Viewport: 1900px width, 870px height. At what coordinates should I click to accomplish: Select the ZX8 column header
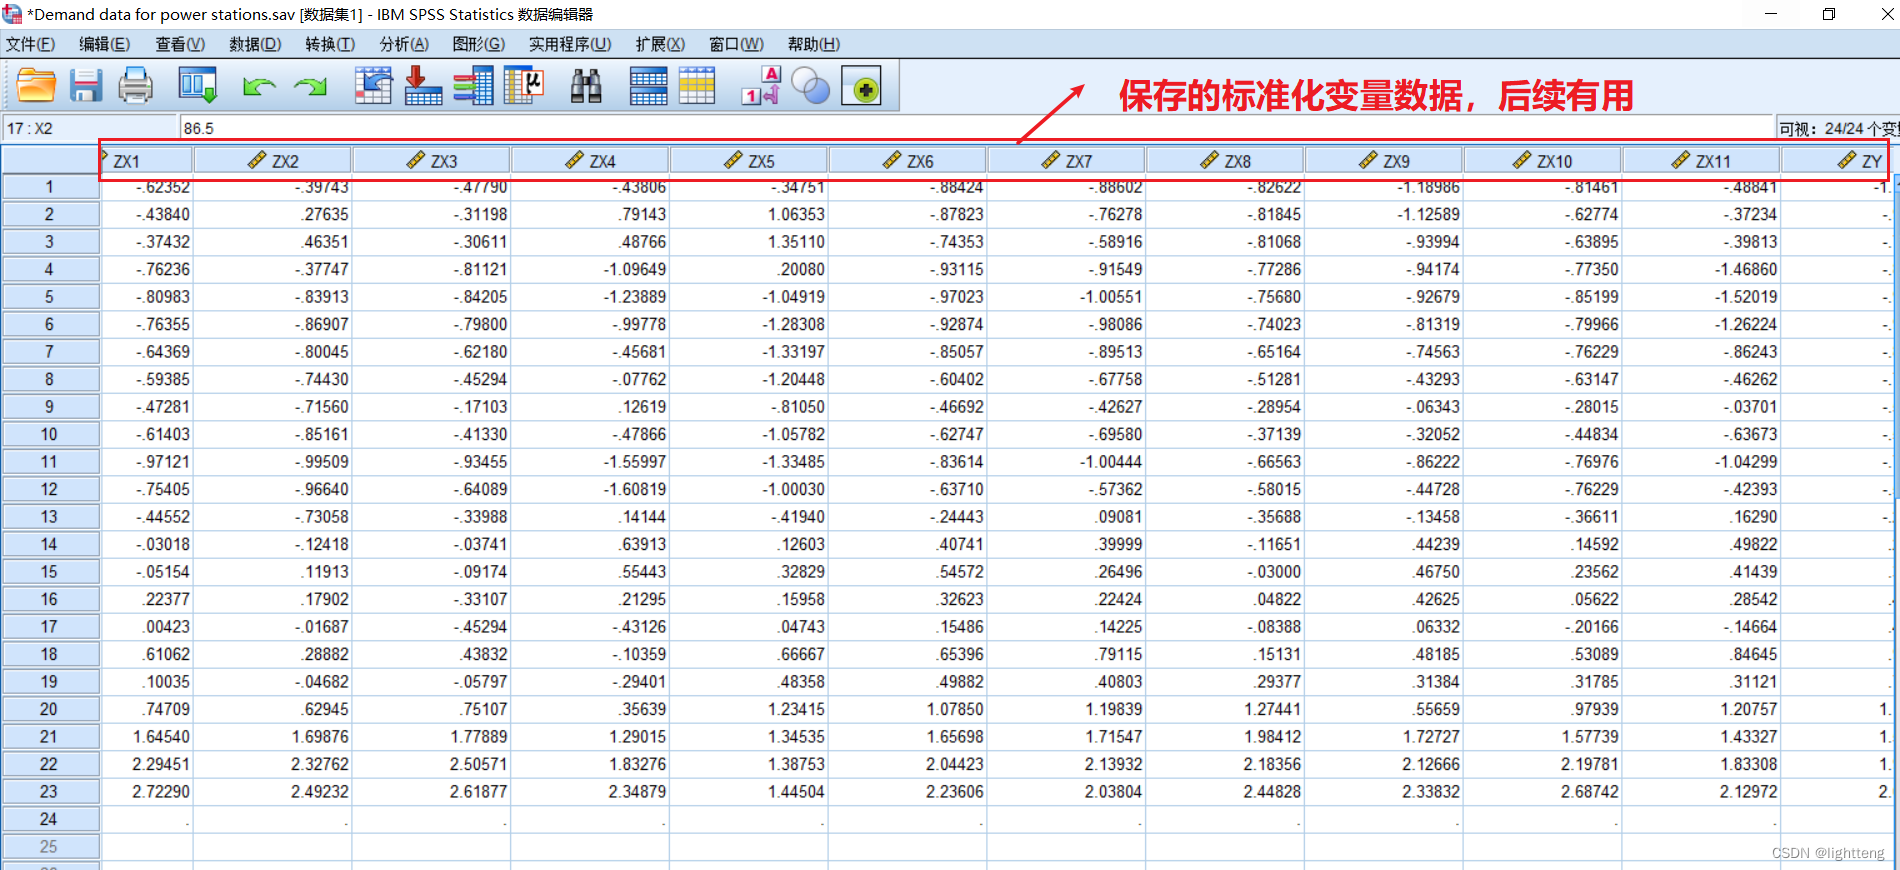point(1225,161)
